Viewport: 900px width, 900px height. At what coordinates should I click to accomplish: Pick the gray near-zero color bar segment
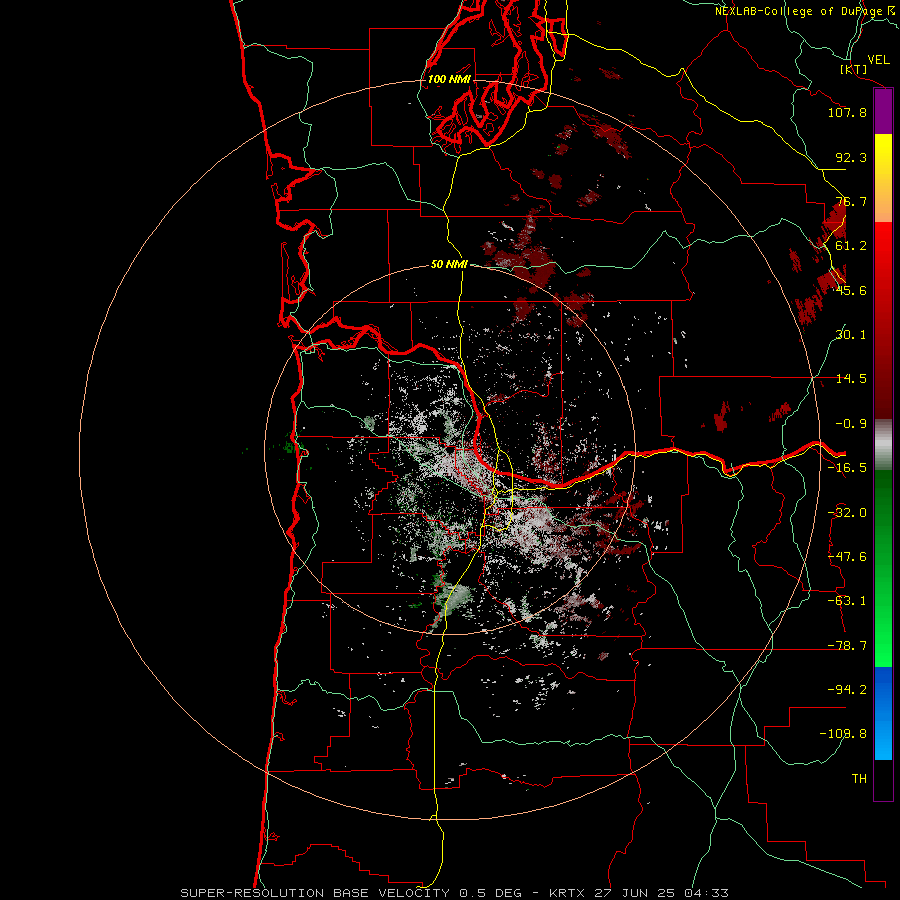point(883,445)
